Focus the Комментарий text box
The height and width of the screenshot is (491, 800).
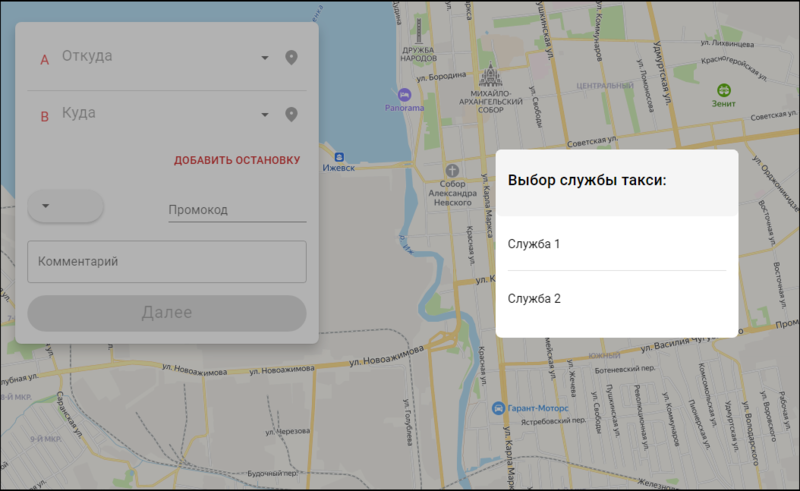point(167,262)
